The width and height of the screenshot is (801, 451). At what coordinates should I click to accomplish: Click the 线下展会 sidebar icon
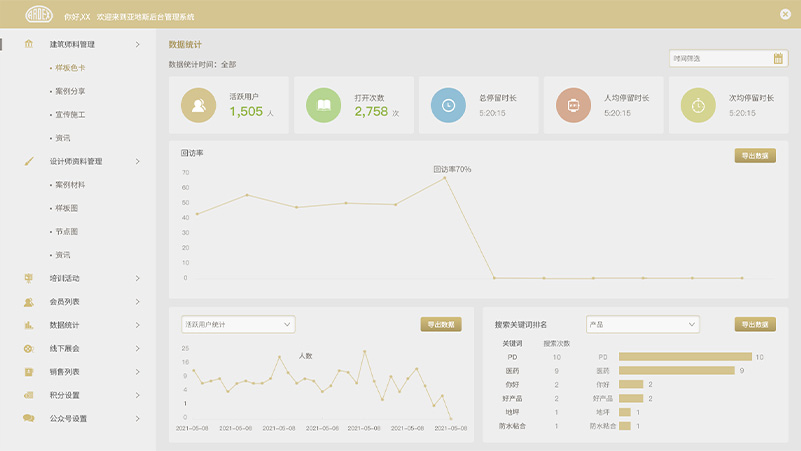pyautogui.click(x=28, y=348)
